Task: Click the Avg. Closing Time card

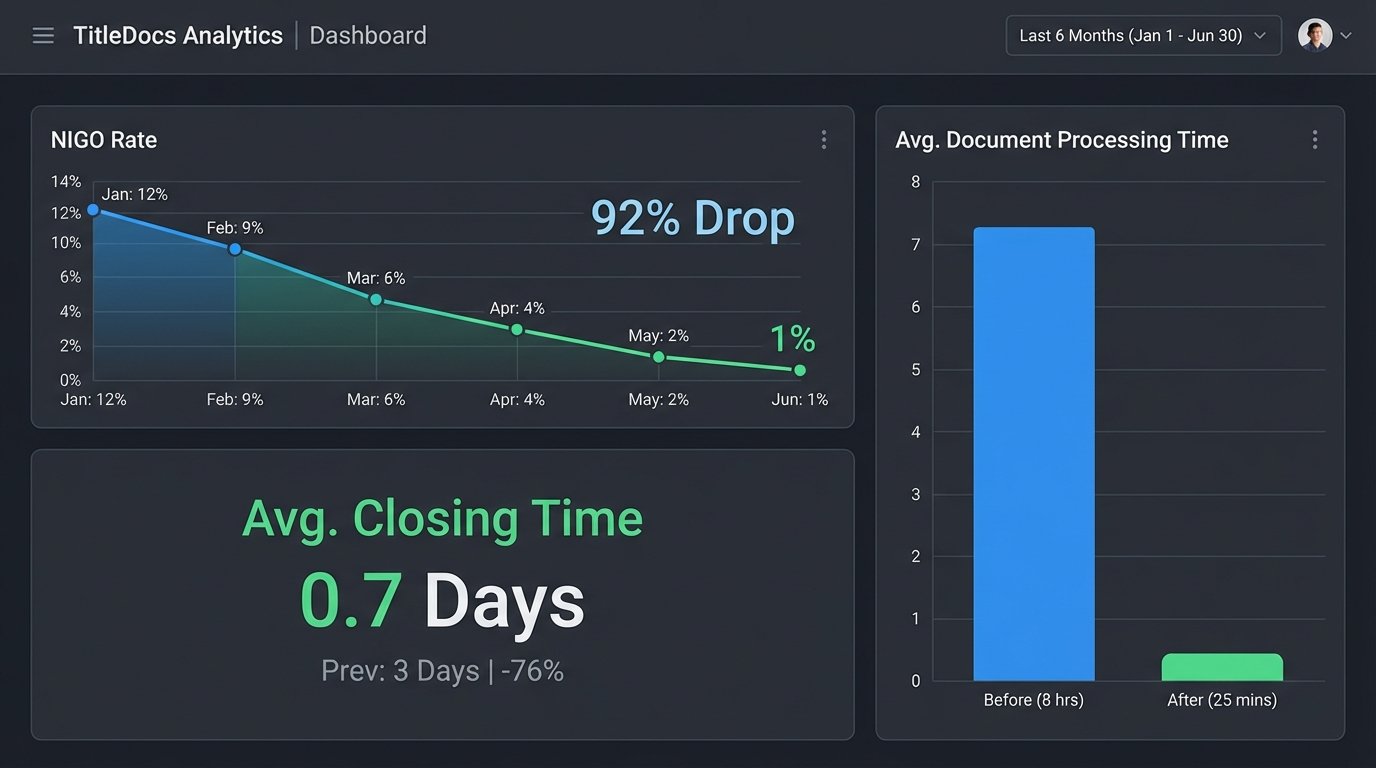Action: [x=443, y=594]
